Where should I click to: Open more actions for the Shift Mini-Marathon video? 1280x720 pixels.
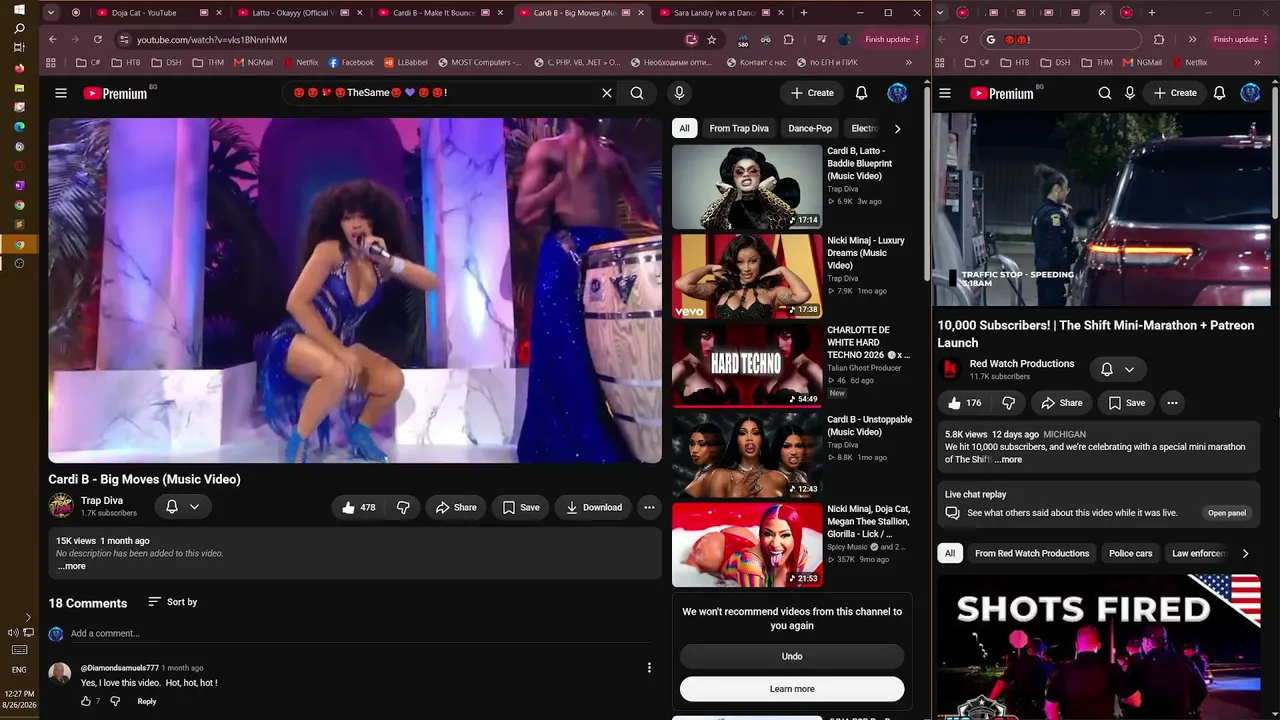1172,403
